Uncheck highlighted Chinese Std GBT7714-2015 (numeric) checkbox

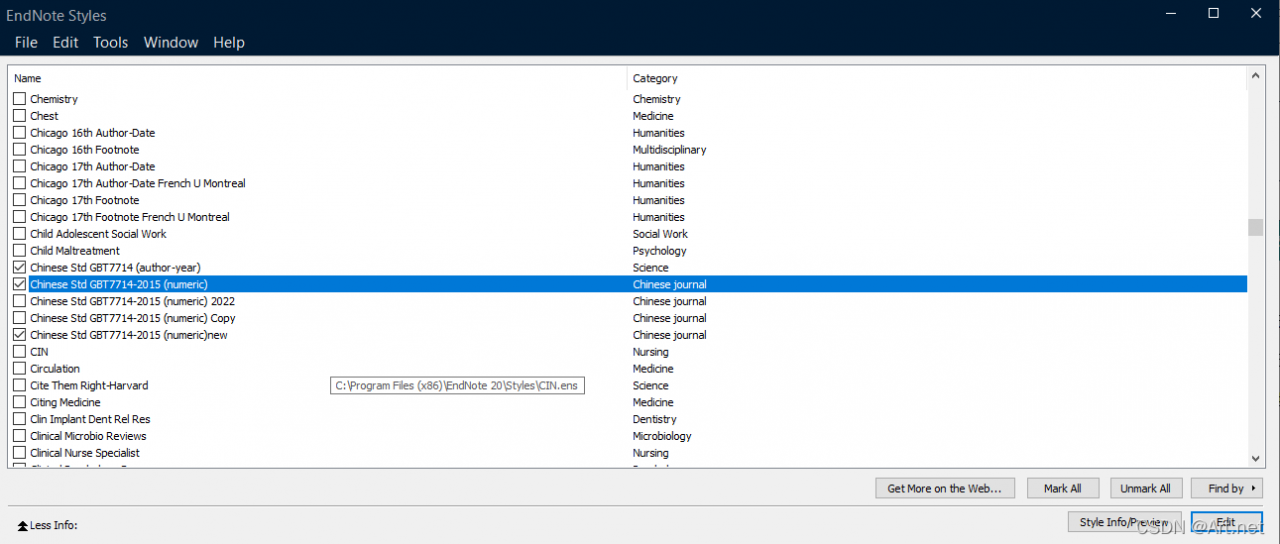point(19,285)
